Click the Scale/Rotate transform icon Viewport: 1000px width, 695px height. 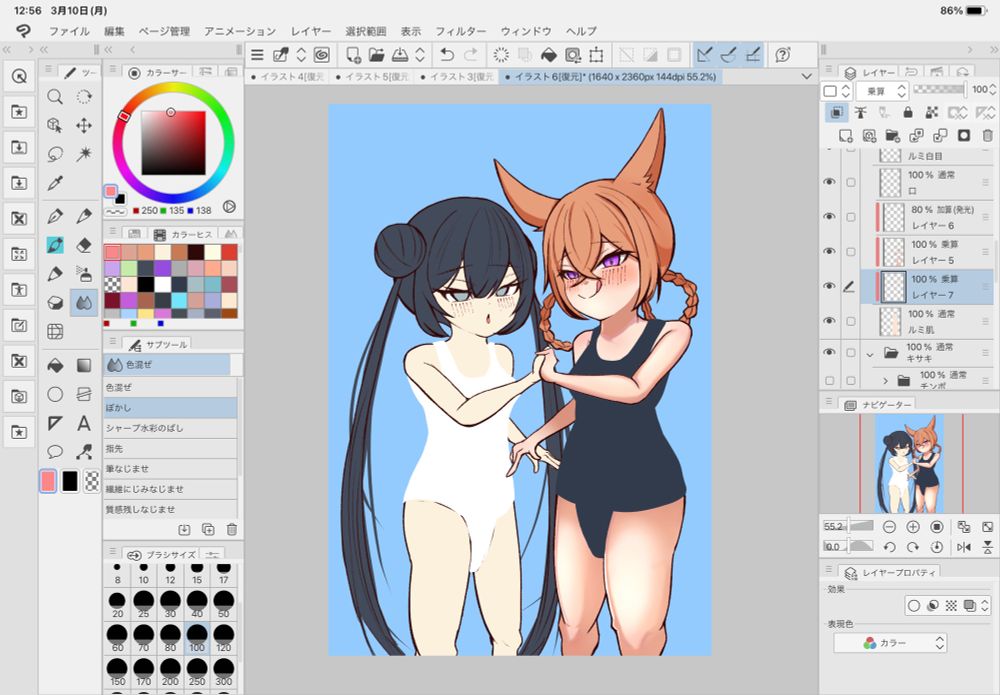tap(596, 55)
